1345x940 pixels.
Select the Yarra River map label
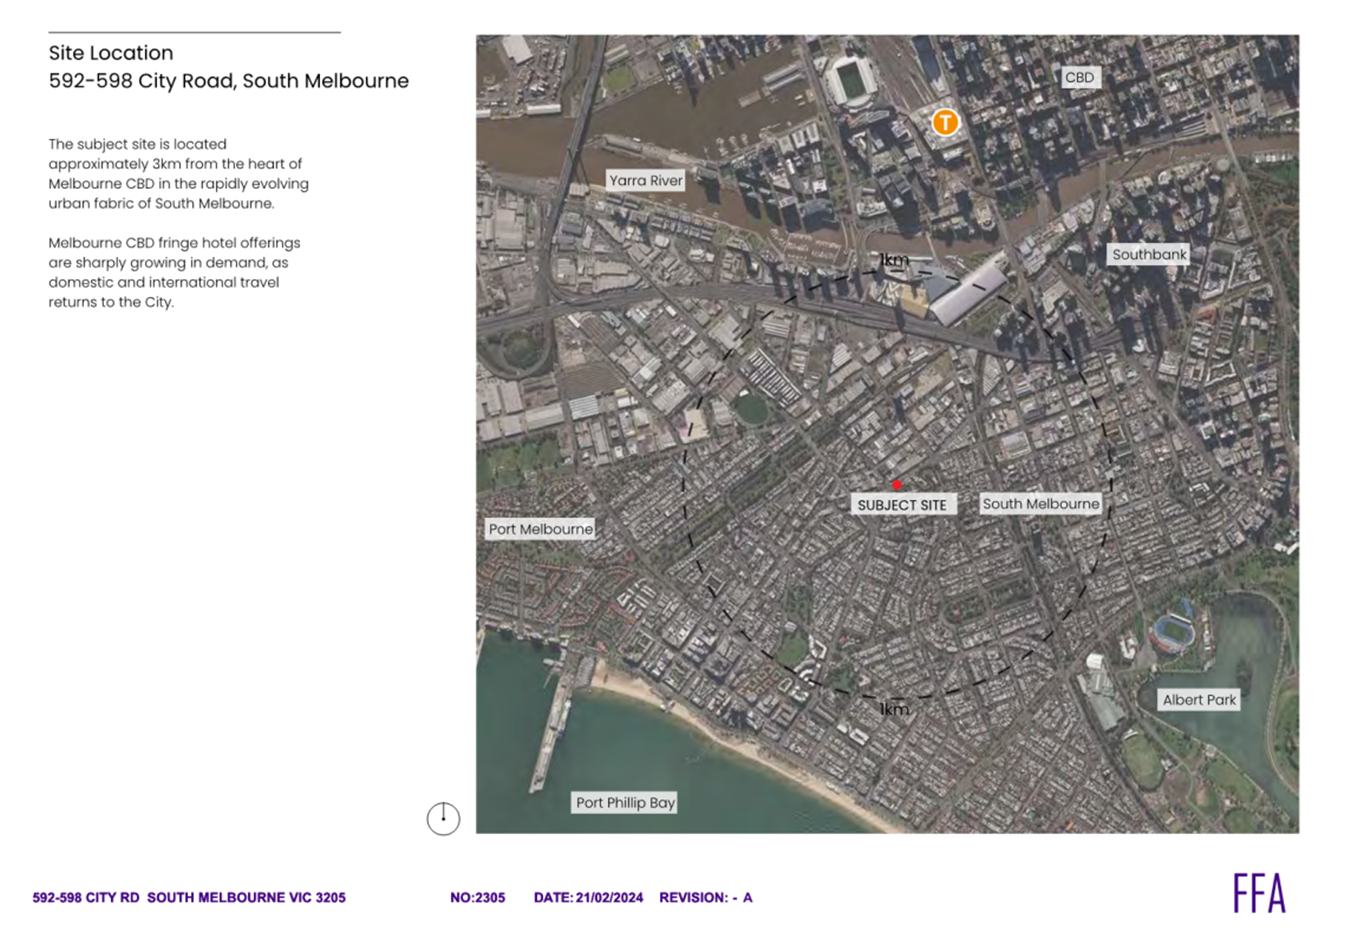646,181
